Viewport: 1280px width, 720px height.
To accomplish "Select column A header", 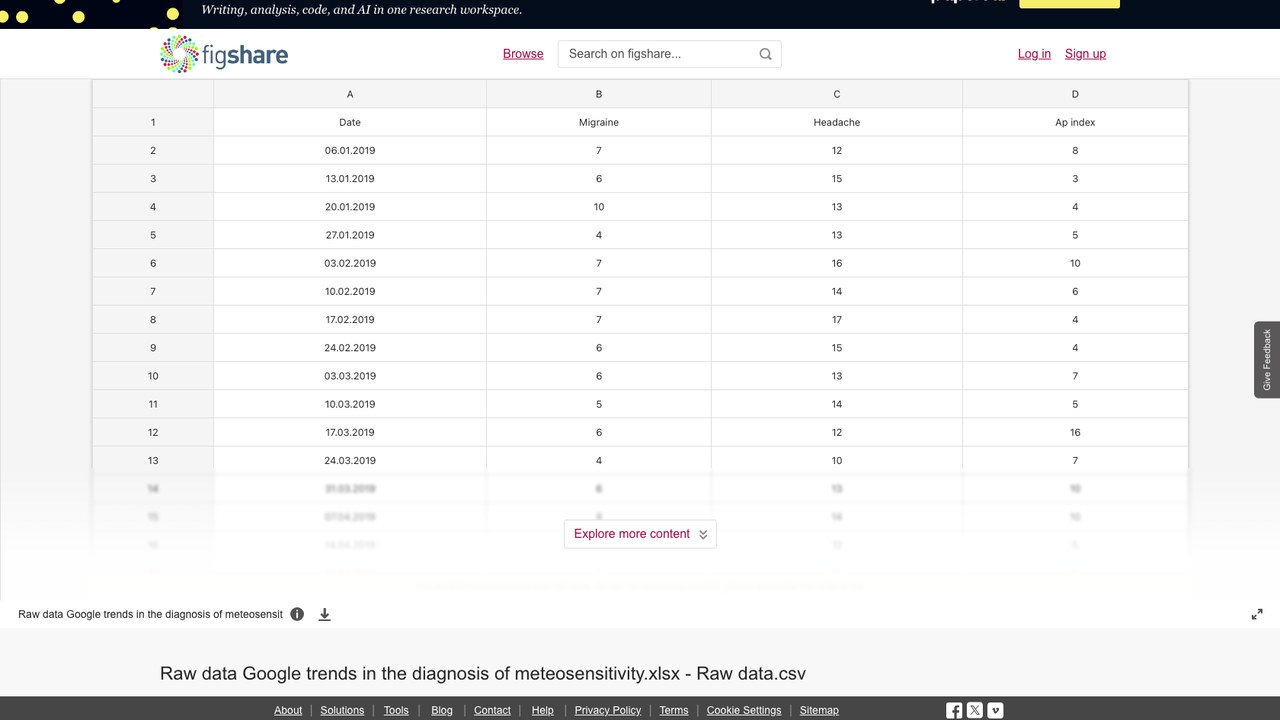I will coord(350,94).
